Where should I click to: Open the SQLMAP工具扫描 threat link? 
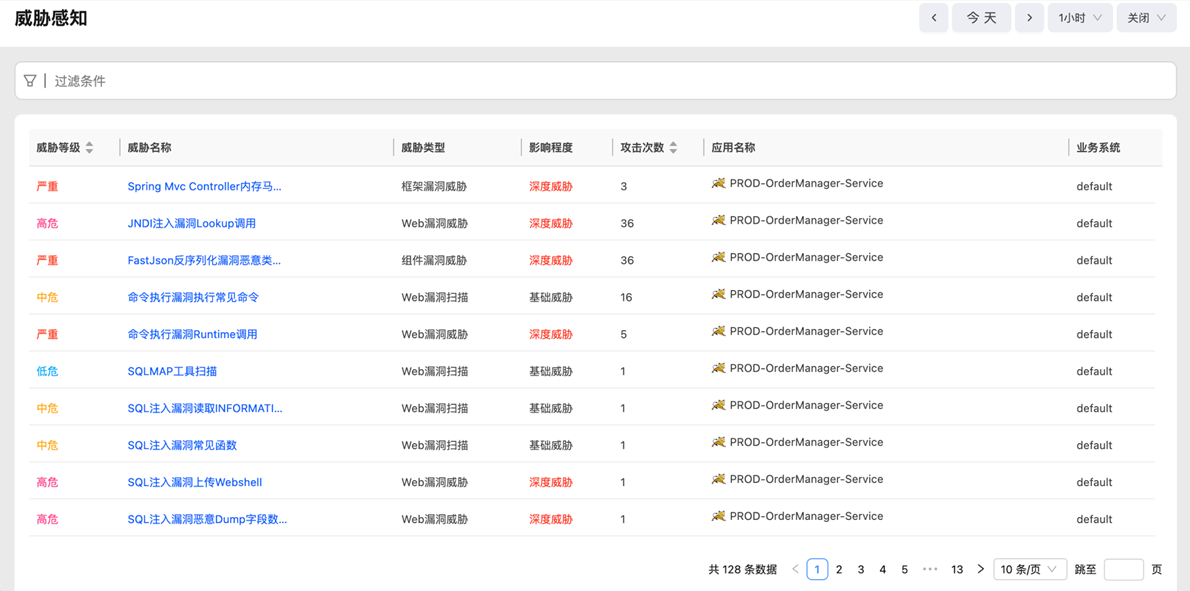point(172,371)
